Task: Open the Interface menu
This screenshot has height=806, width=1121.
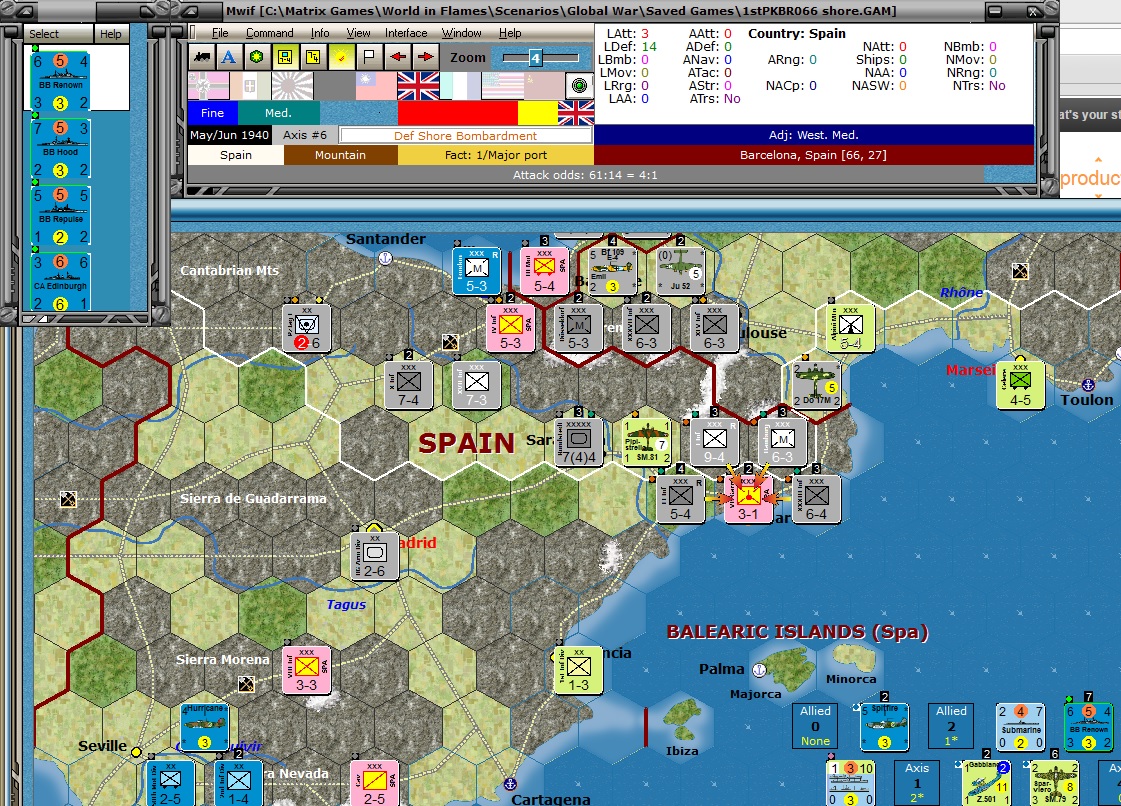Action: (406, 33)
